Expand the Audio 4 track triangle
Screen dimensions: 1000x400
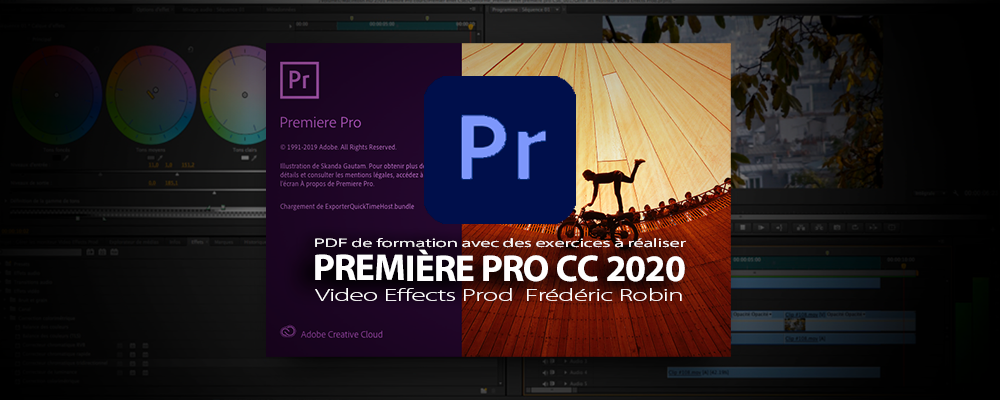[566, 372]
